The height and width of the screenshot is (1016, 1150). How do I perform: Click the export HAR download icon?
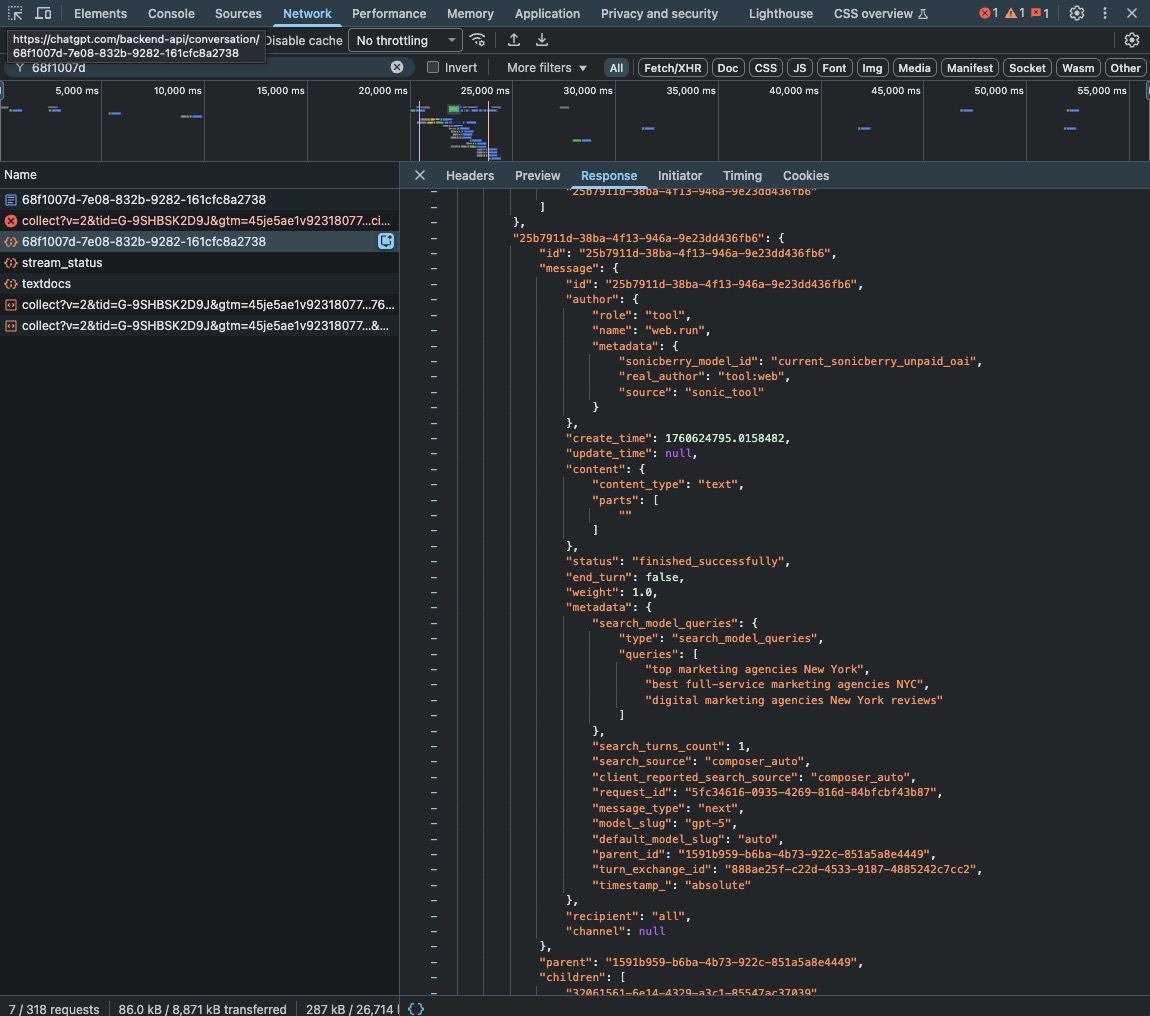(x=541, y=40)
